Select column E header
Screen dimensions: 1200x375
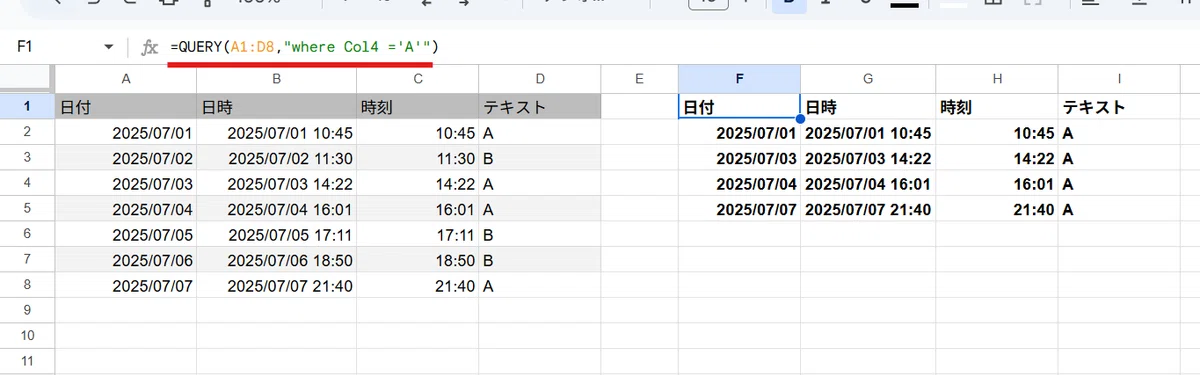[x=639, y=79]
